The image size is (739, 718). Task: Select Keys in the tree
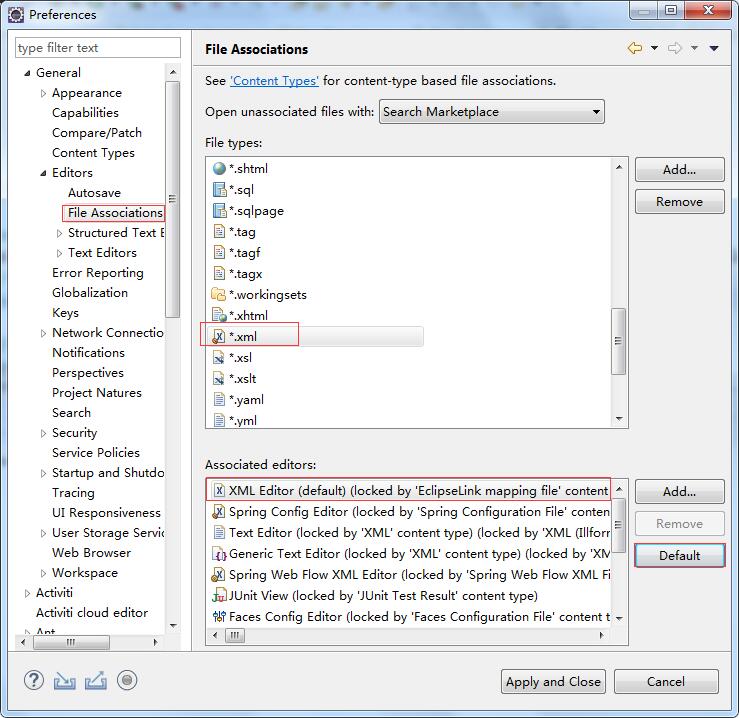click(x=66, y=313)
